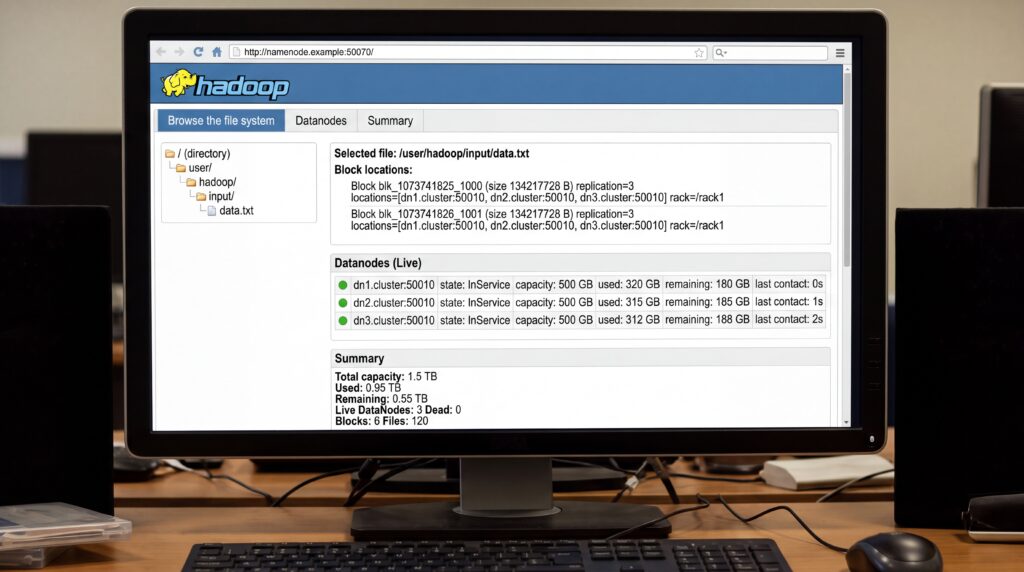This screenshot has height=572, width=1024.
Task: Reload the page with refresh icon
Action: 198,52
